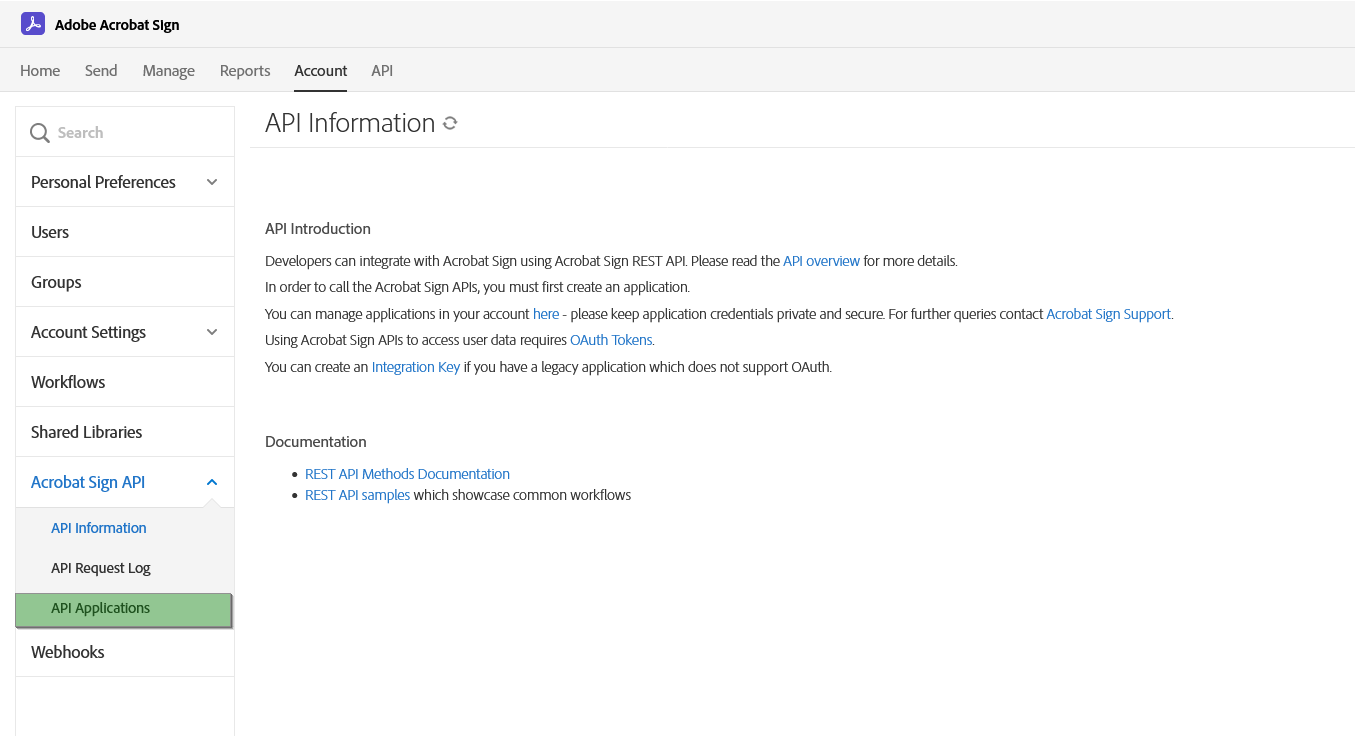Open Shared Libraries in the sidebar
This screenshot has width=1355, height=736.
(x=125, y=432)
